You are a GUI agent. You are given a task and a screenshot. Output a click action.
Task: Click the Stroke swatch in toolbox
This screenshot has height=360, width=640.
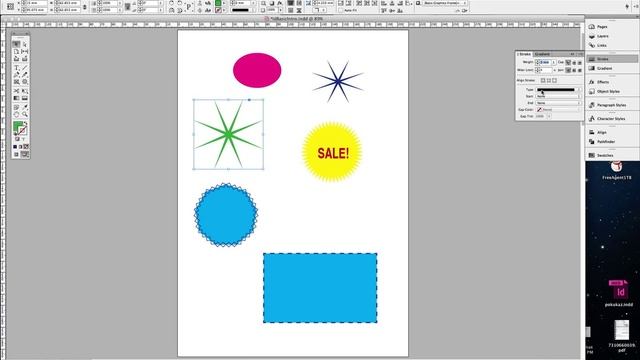pos(22,131)
